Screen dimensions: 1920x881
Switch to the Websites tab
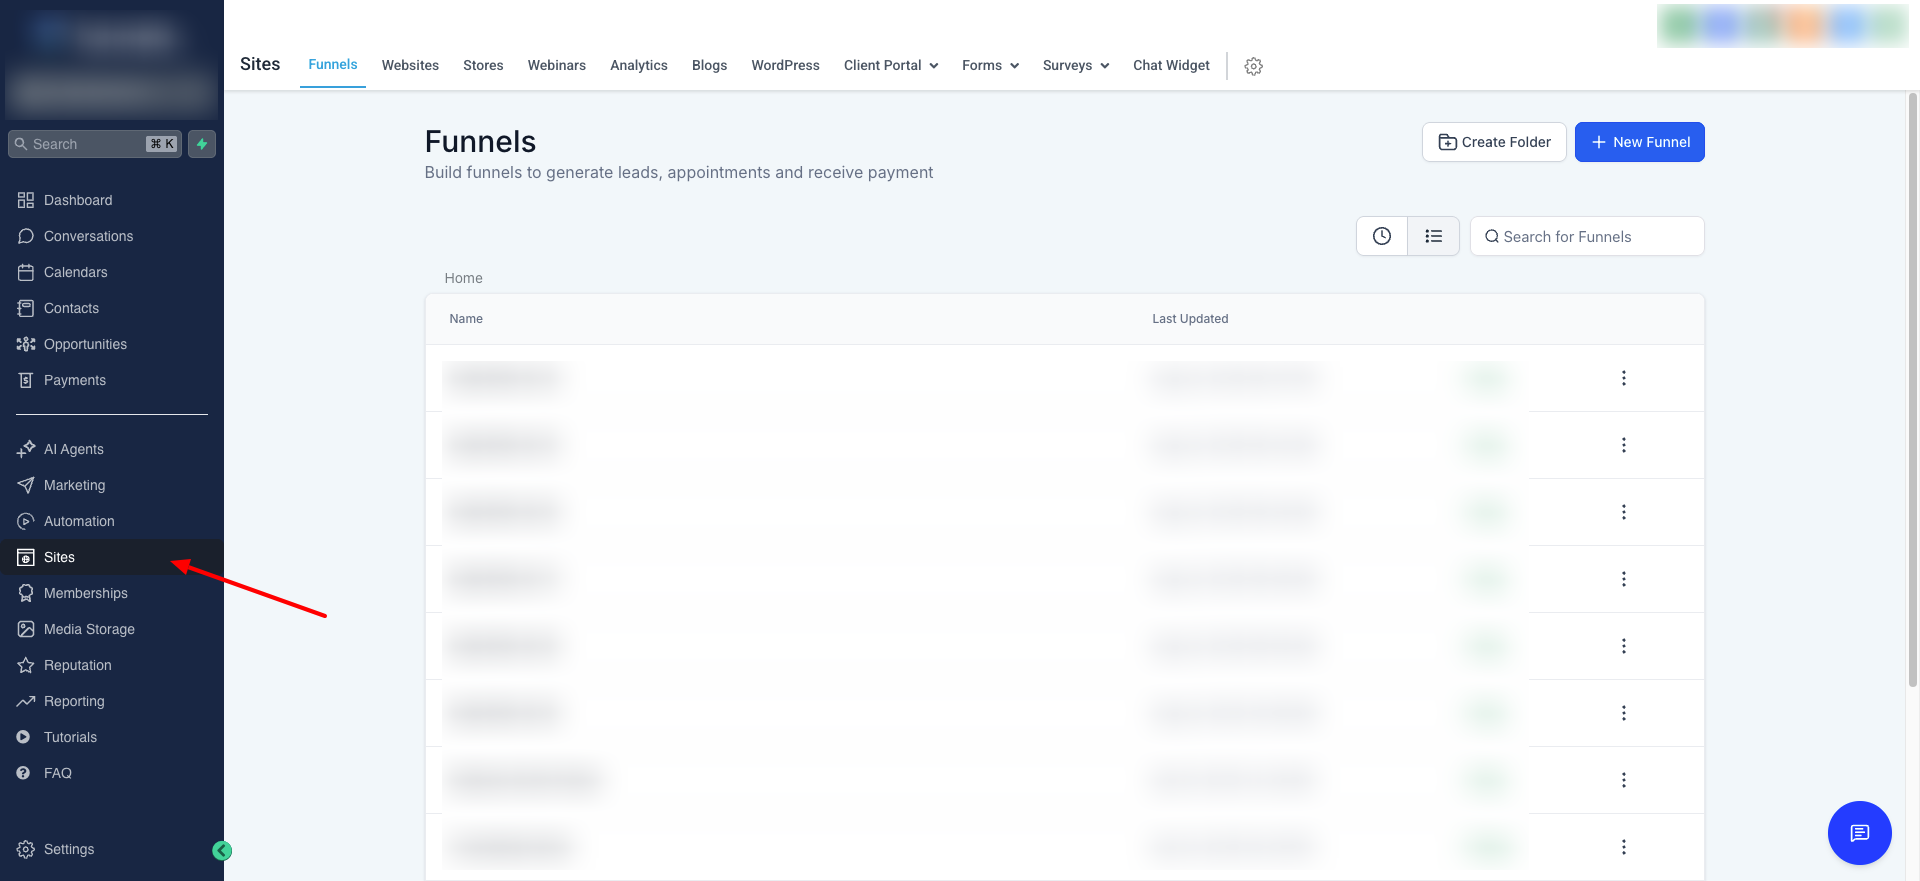click(410, 65)
